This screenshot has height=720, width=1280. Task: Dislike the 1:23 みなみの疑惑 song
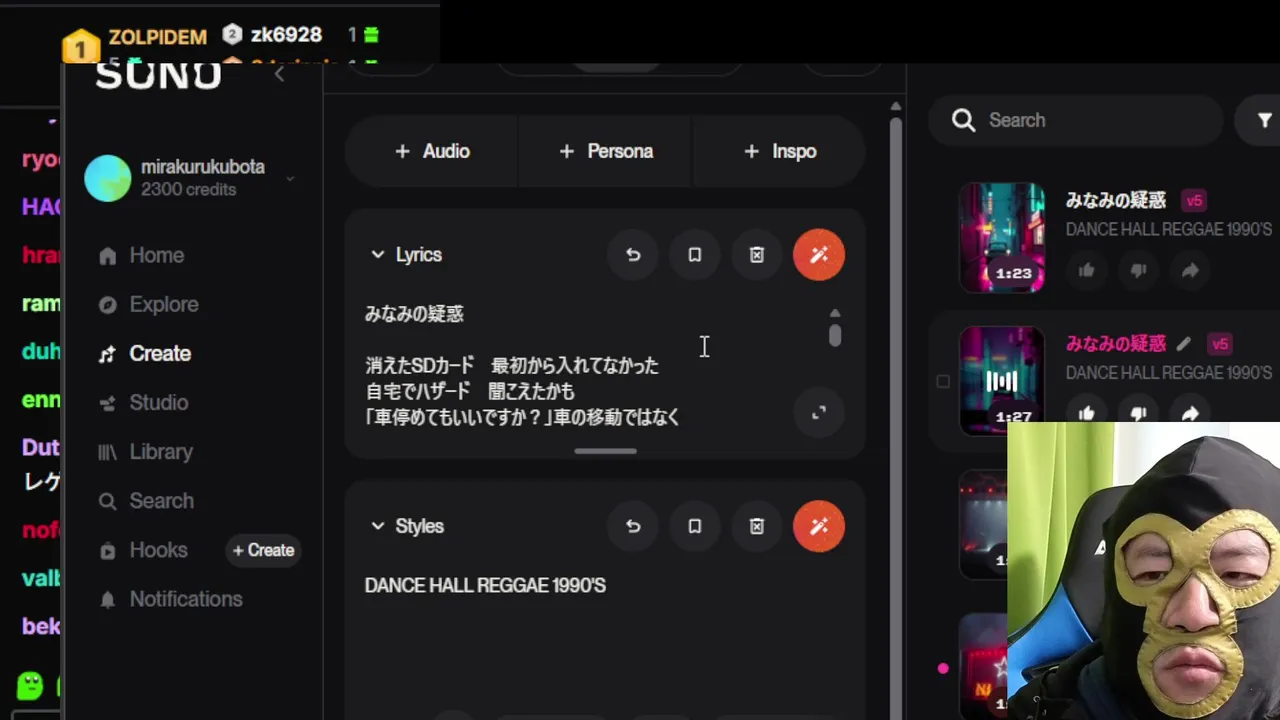(x=1138, y=270)
